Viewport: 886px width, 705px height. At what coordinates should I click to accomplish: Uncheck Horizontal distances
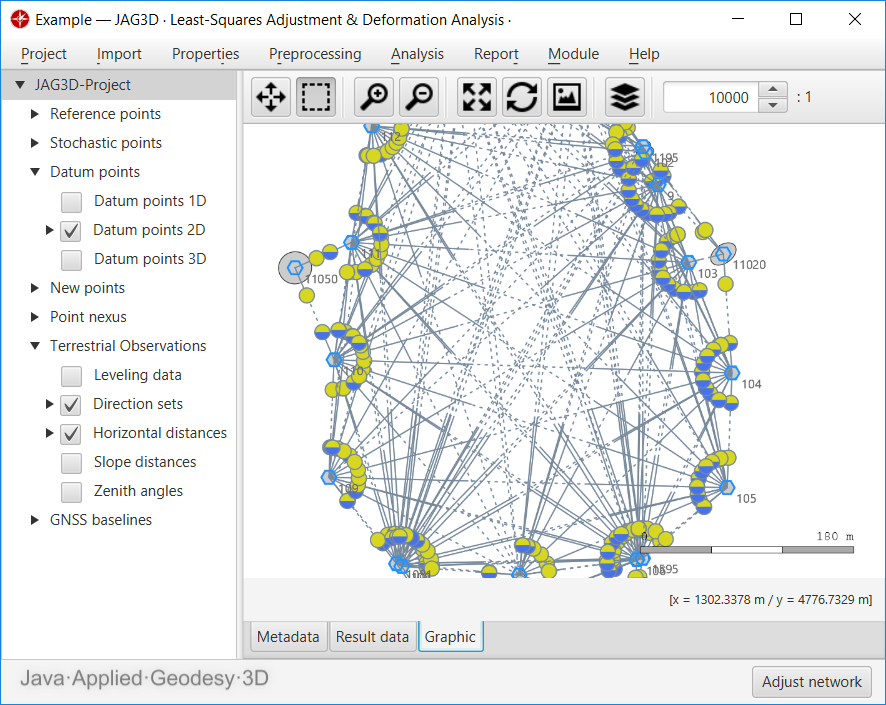coord(71,433)
